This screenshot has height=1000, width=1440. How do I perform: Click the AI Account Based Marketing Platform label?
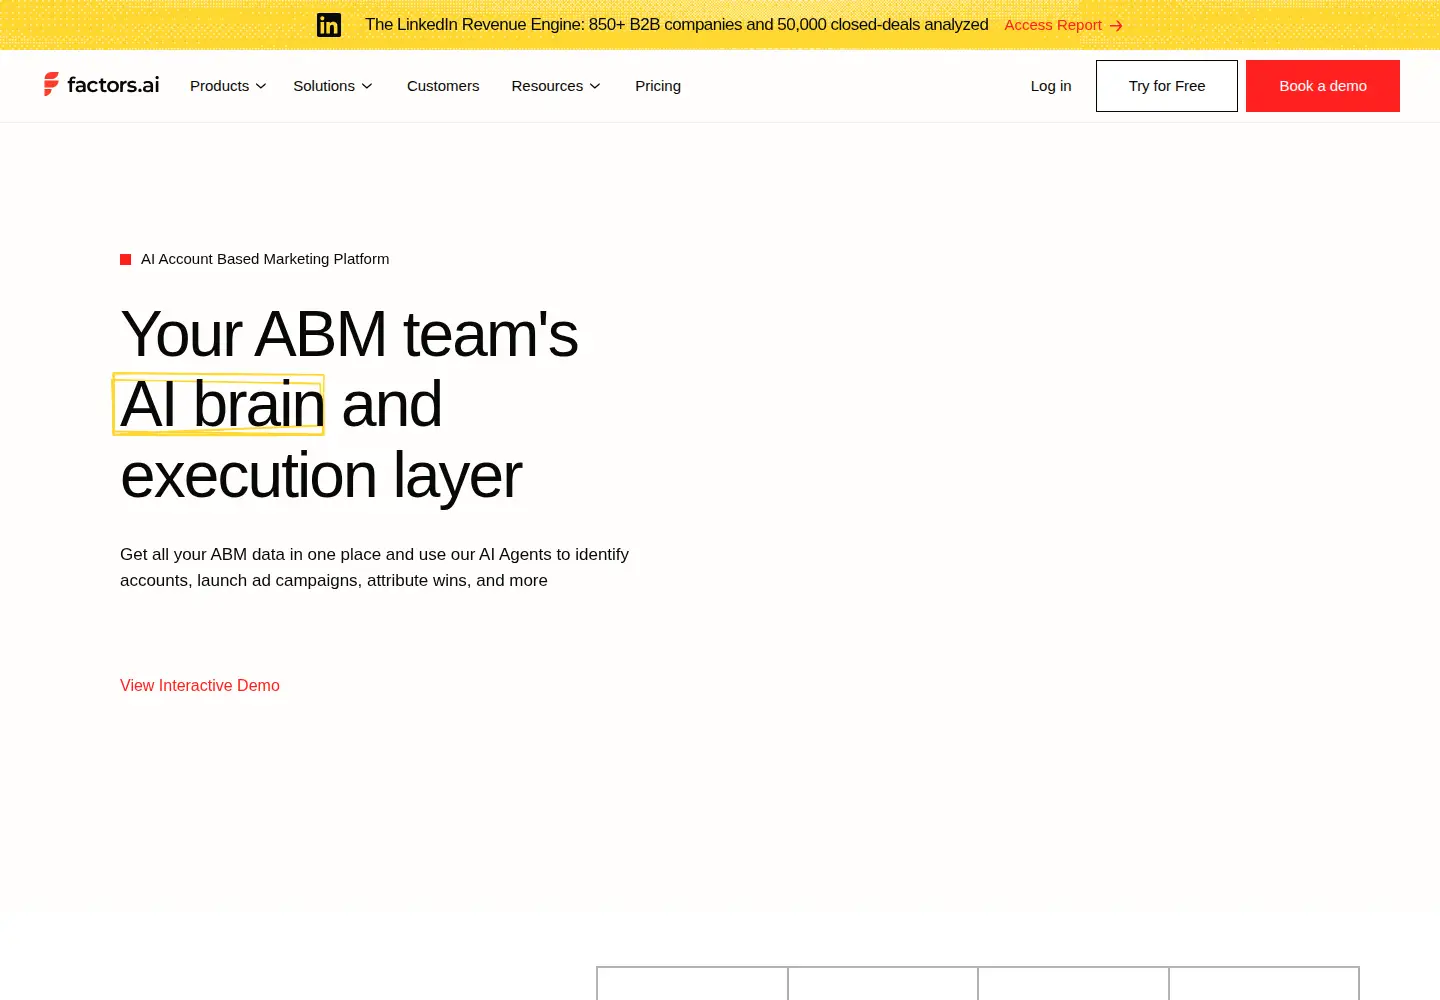coord(265,259)
